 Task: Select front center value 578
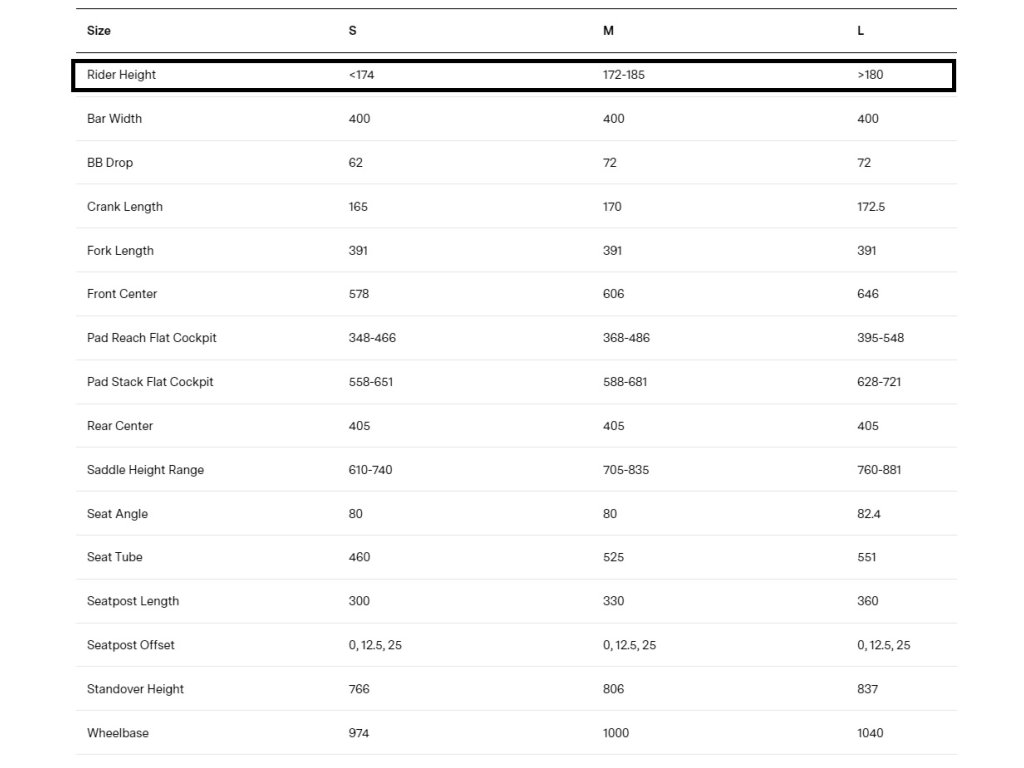click(359, 294)
